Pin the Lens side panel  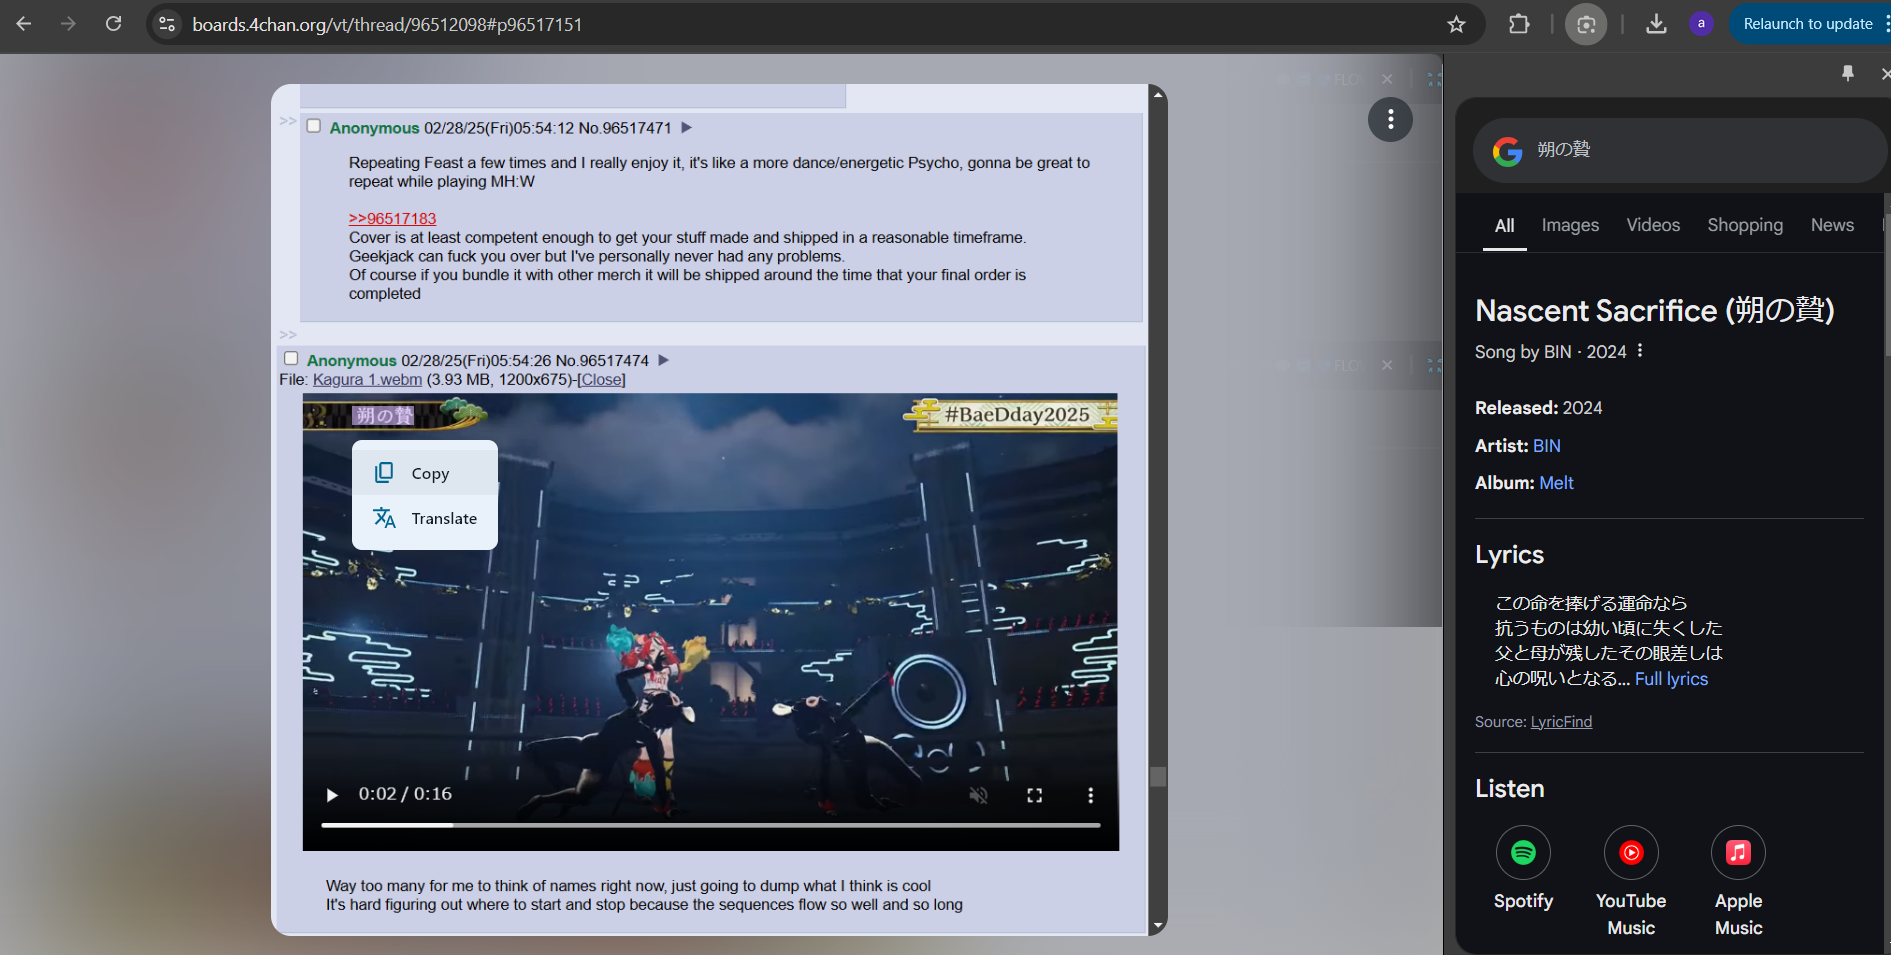click(1848, 73)
